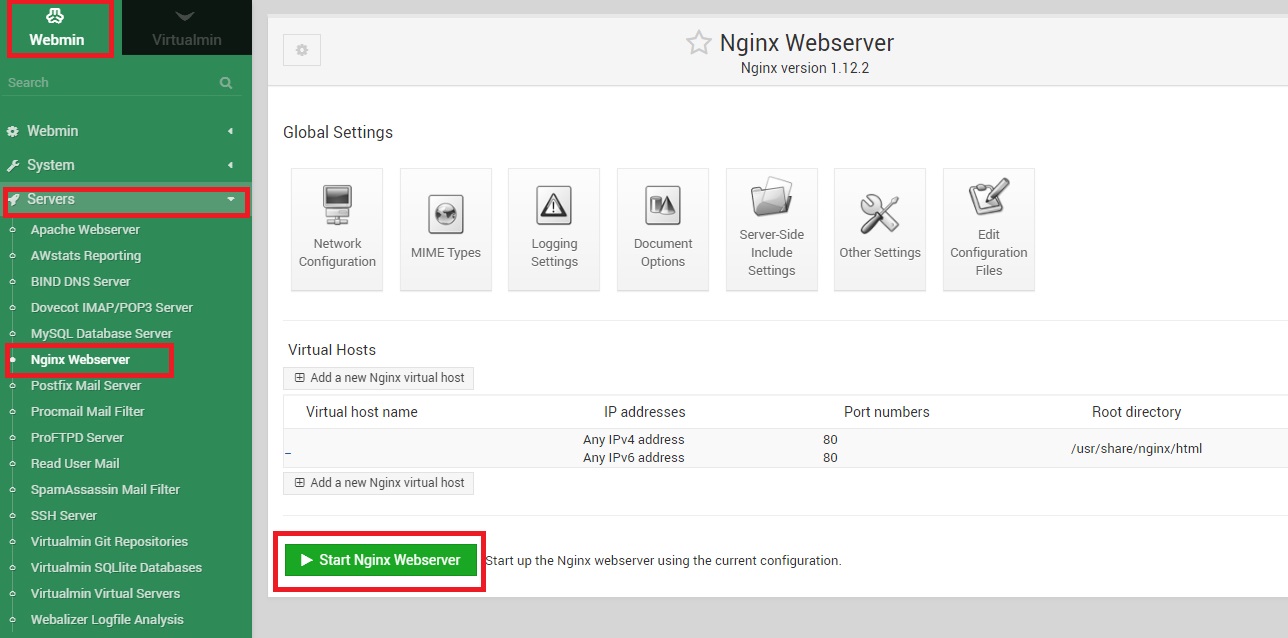Expand the Webmin menu category
Image resolution: width=1288 pixels, height=638 pixels.
tap(126, 131)
